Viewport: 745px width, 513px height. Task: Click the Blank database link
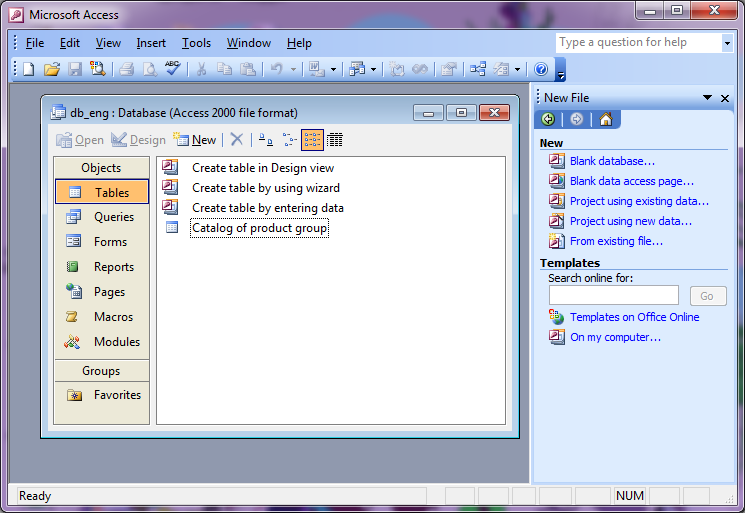(x=612, y=161)
